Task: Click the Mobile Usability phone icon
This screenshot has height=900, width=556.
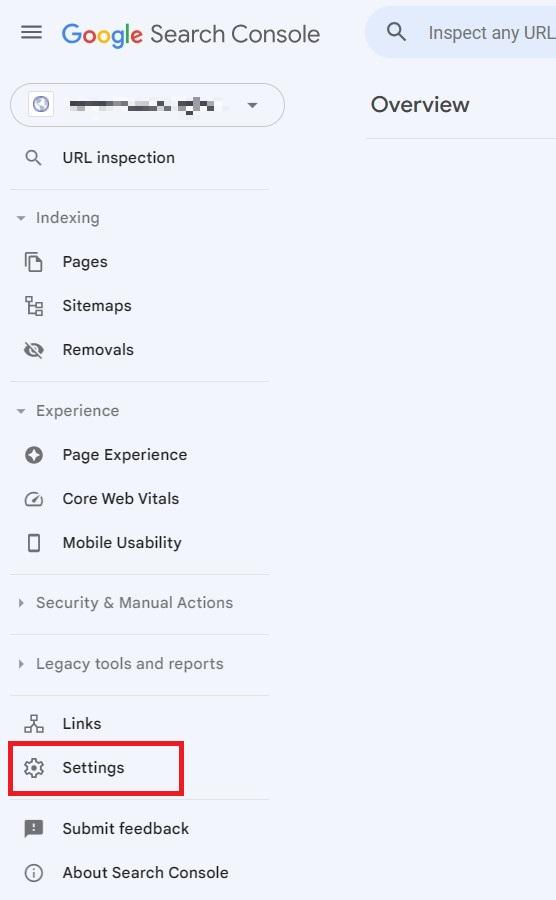Action: tap(34, 542)
